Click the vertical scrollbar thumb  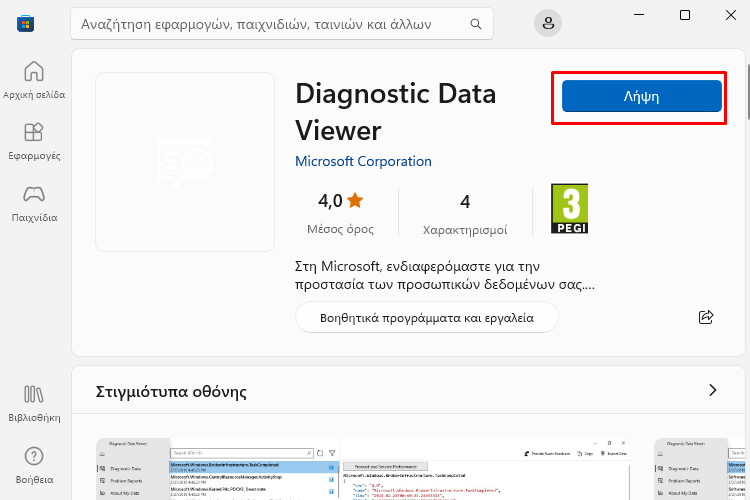pyautogui.click(x=748, y=91)
